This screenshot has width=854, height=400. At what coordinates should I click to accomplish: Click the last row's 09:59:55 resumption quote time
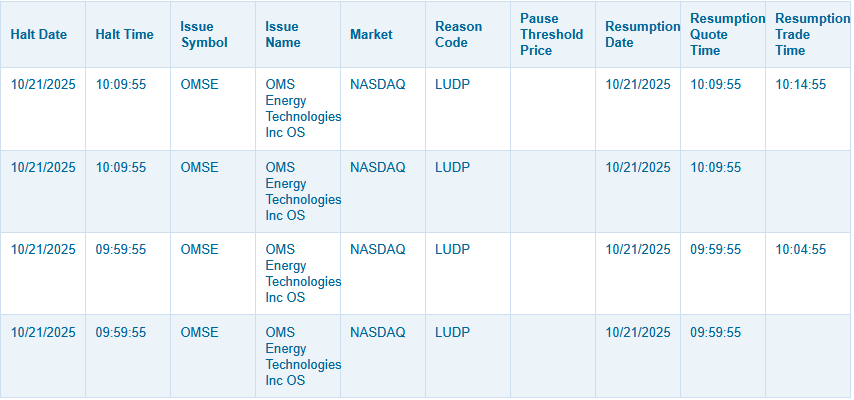point(716,332)
